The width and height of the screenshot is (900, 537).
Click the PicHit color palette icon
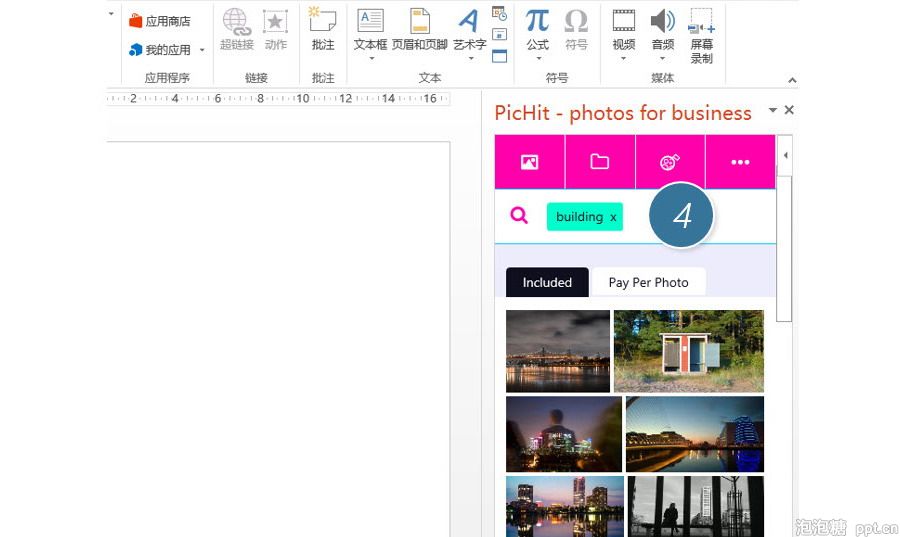pyautogui.click(x=670, y=162)
